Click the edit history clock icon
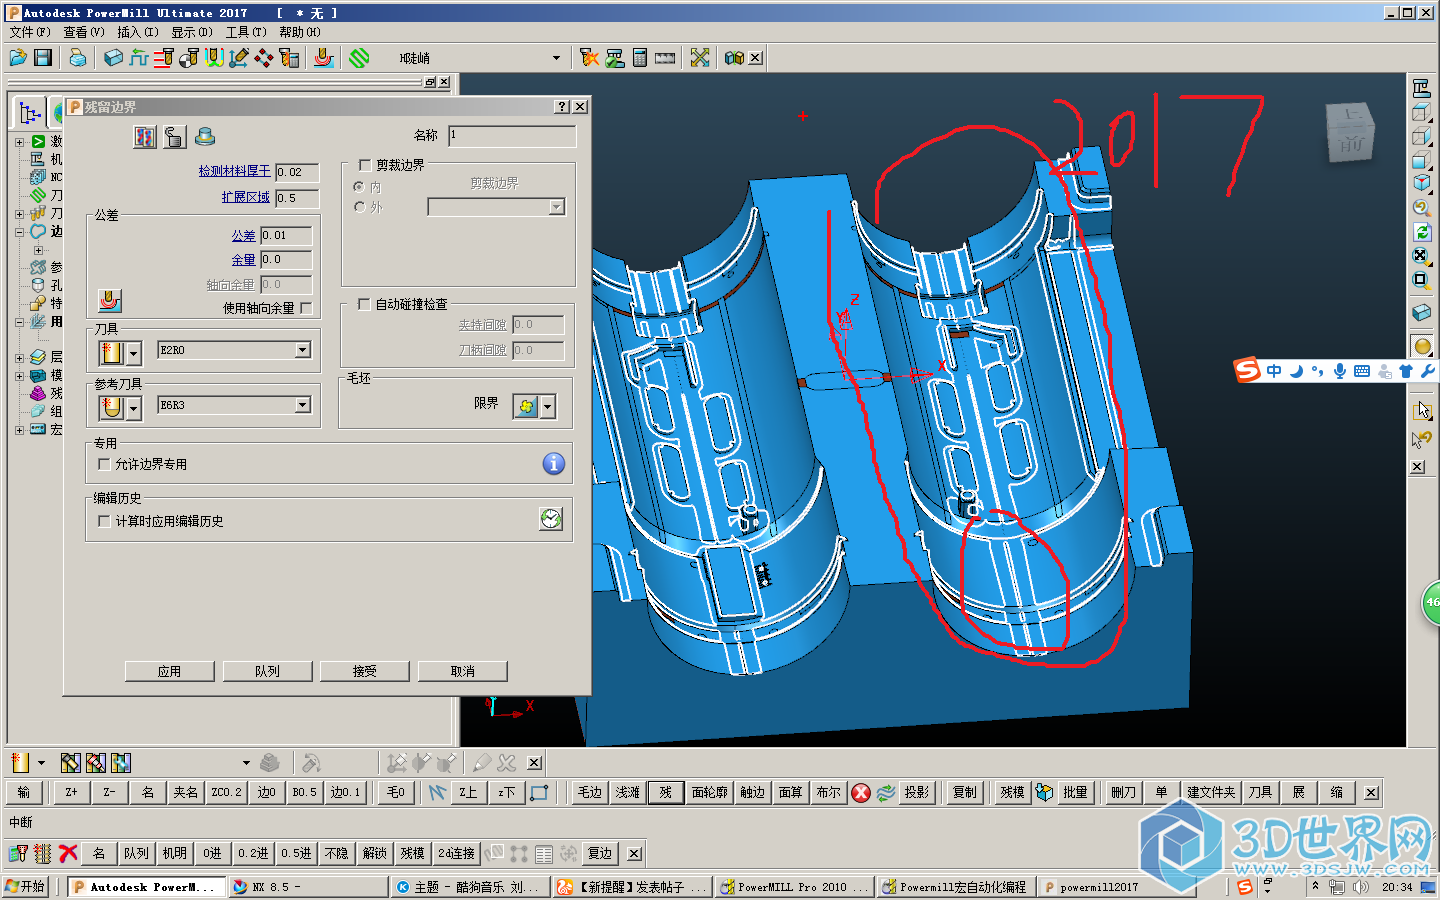The height and width of the screenshot is (900, 1440). click(x=551, y=518)
